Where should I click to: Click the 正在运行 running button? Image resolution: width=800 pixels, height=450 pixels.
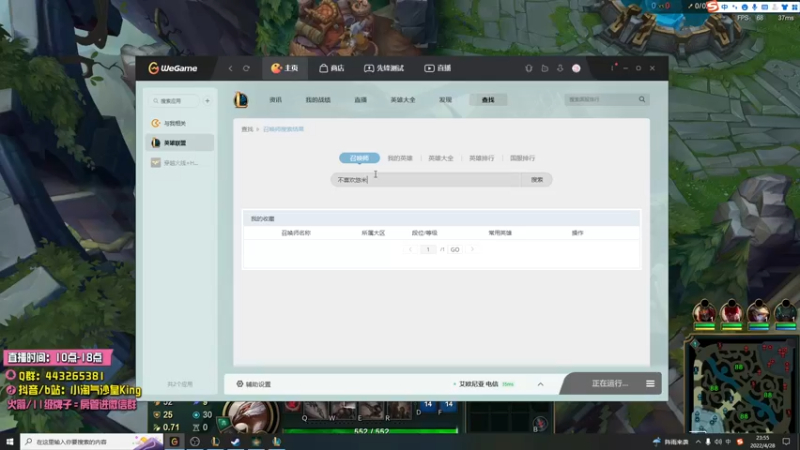pyautogui.click(x=610, y=384)
